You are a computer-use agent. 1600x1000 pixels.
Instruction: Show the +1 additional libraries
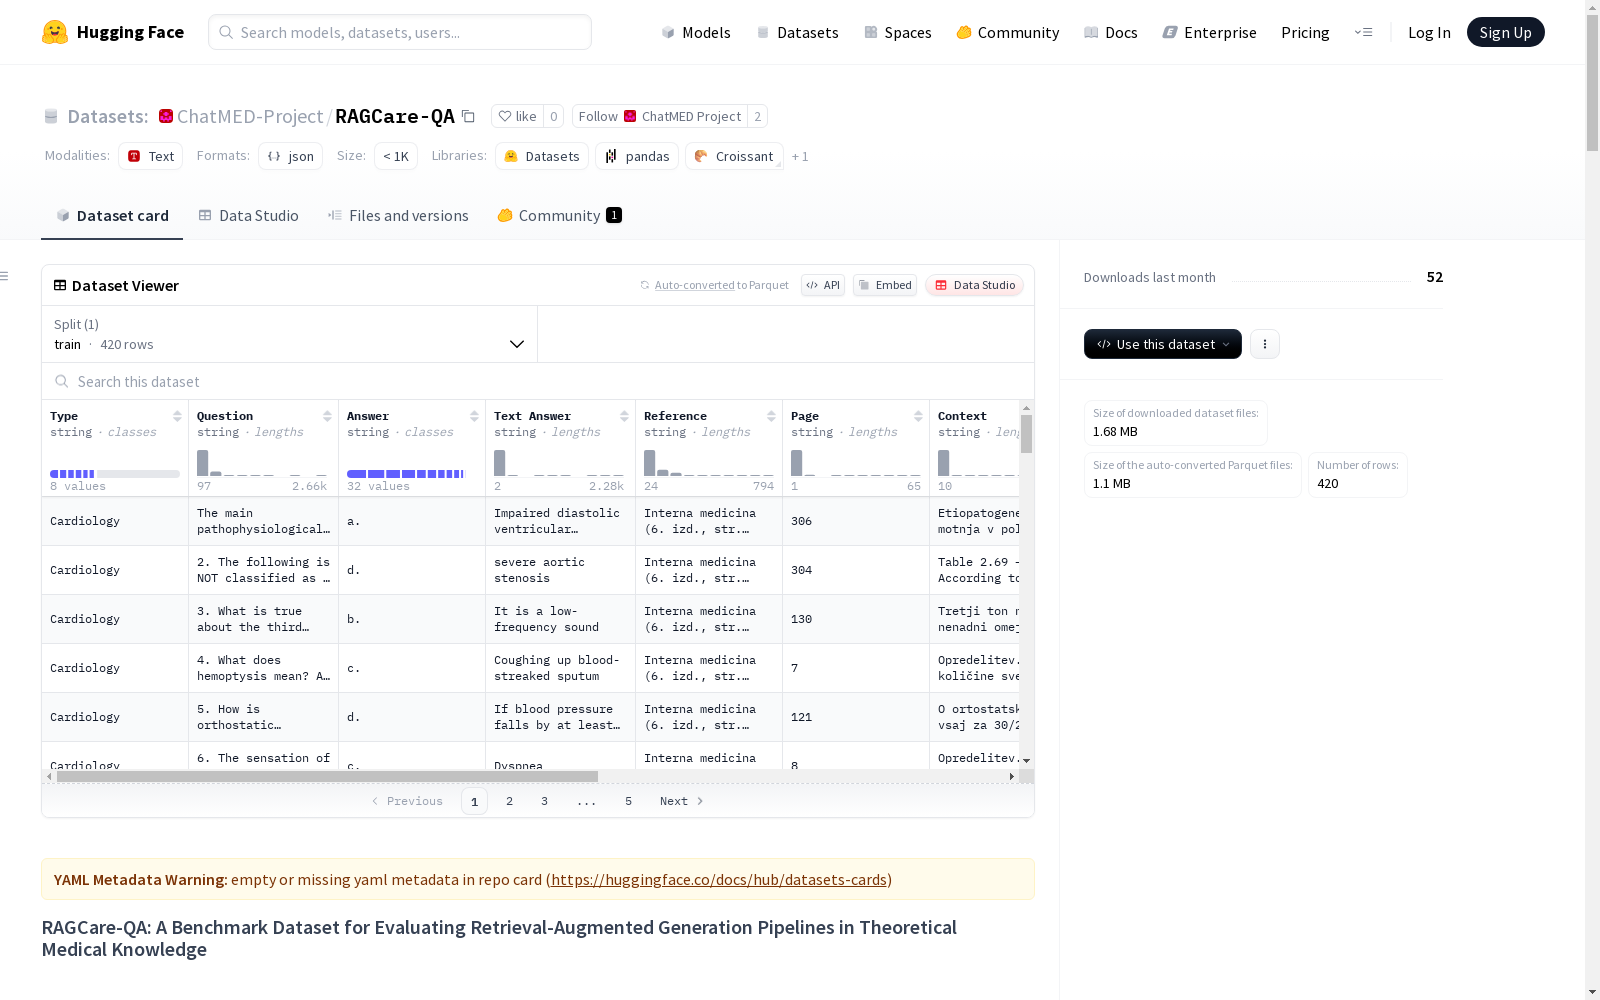click(800, 156)
